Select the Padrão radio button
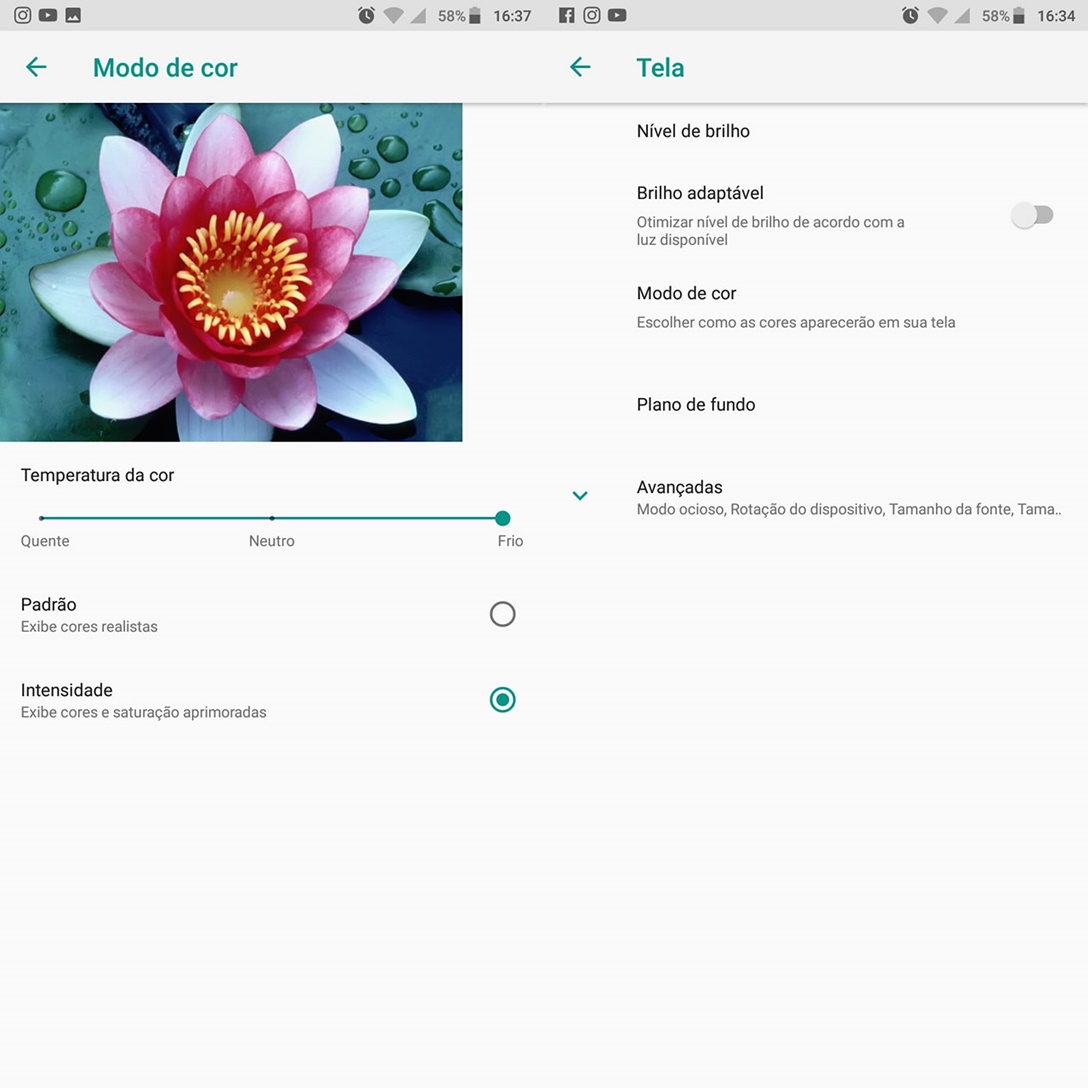This screenshot has width=1088, height=1088. [x=502, y=614]
